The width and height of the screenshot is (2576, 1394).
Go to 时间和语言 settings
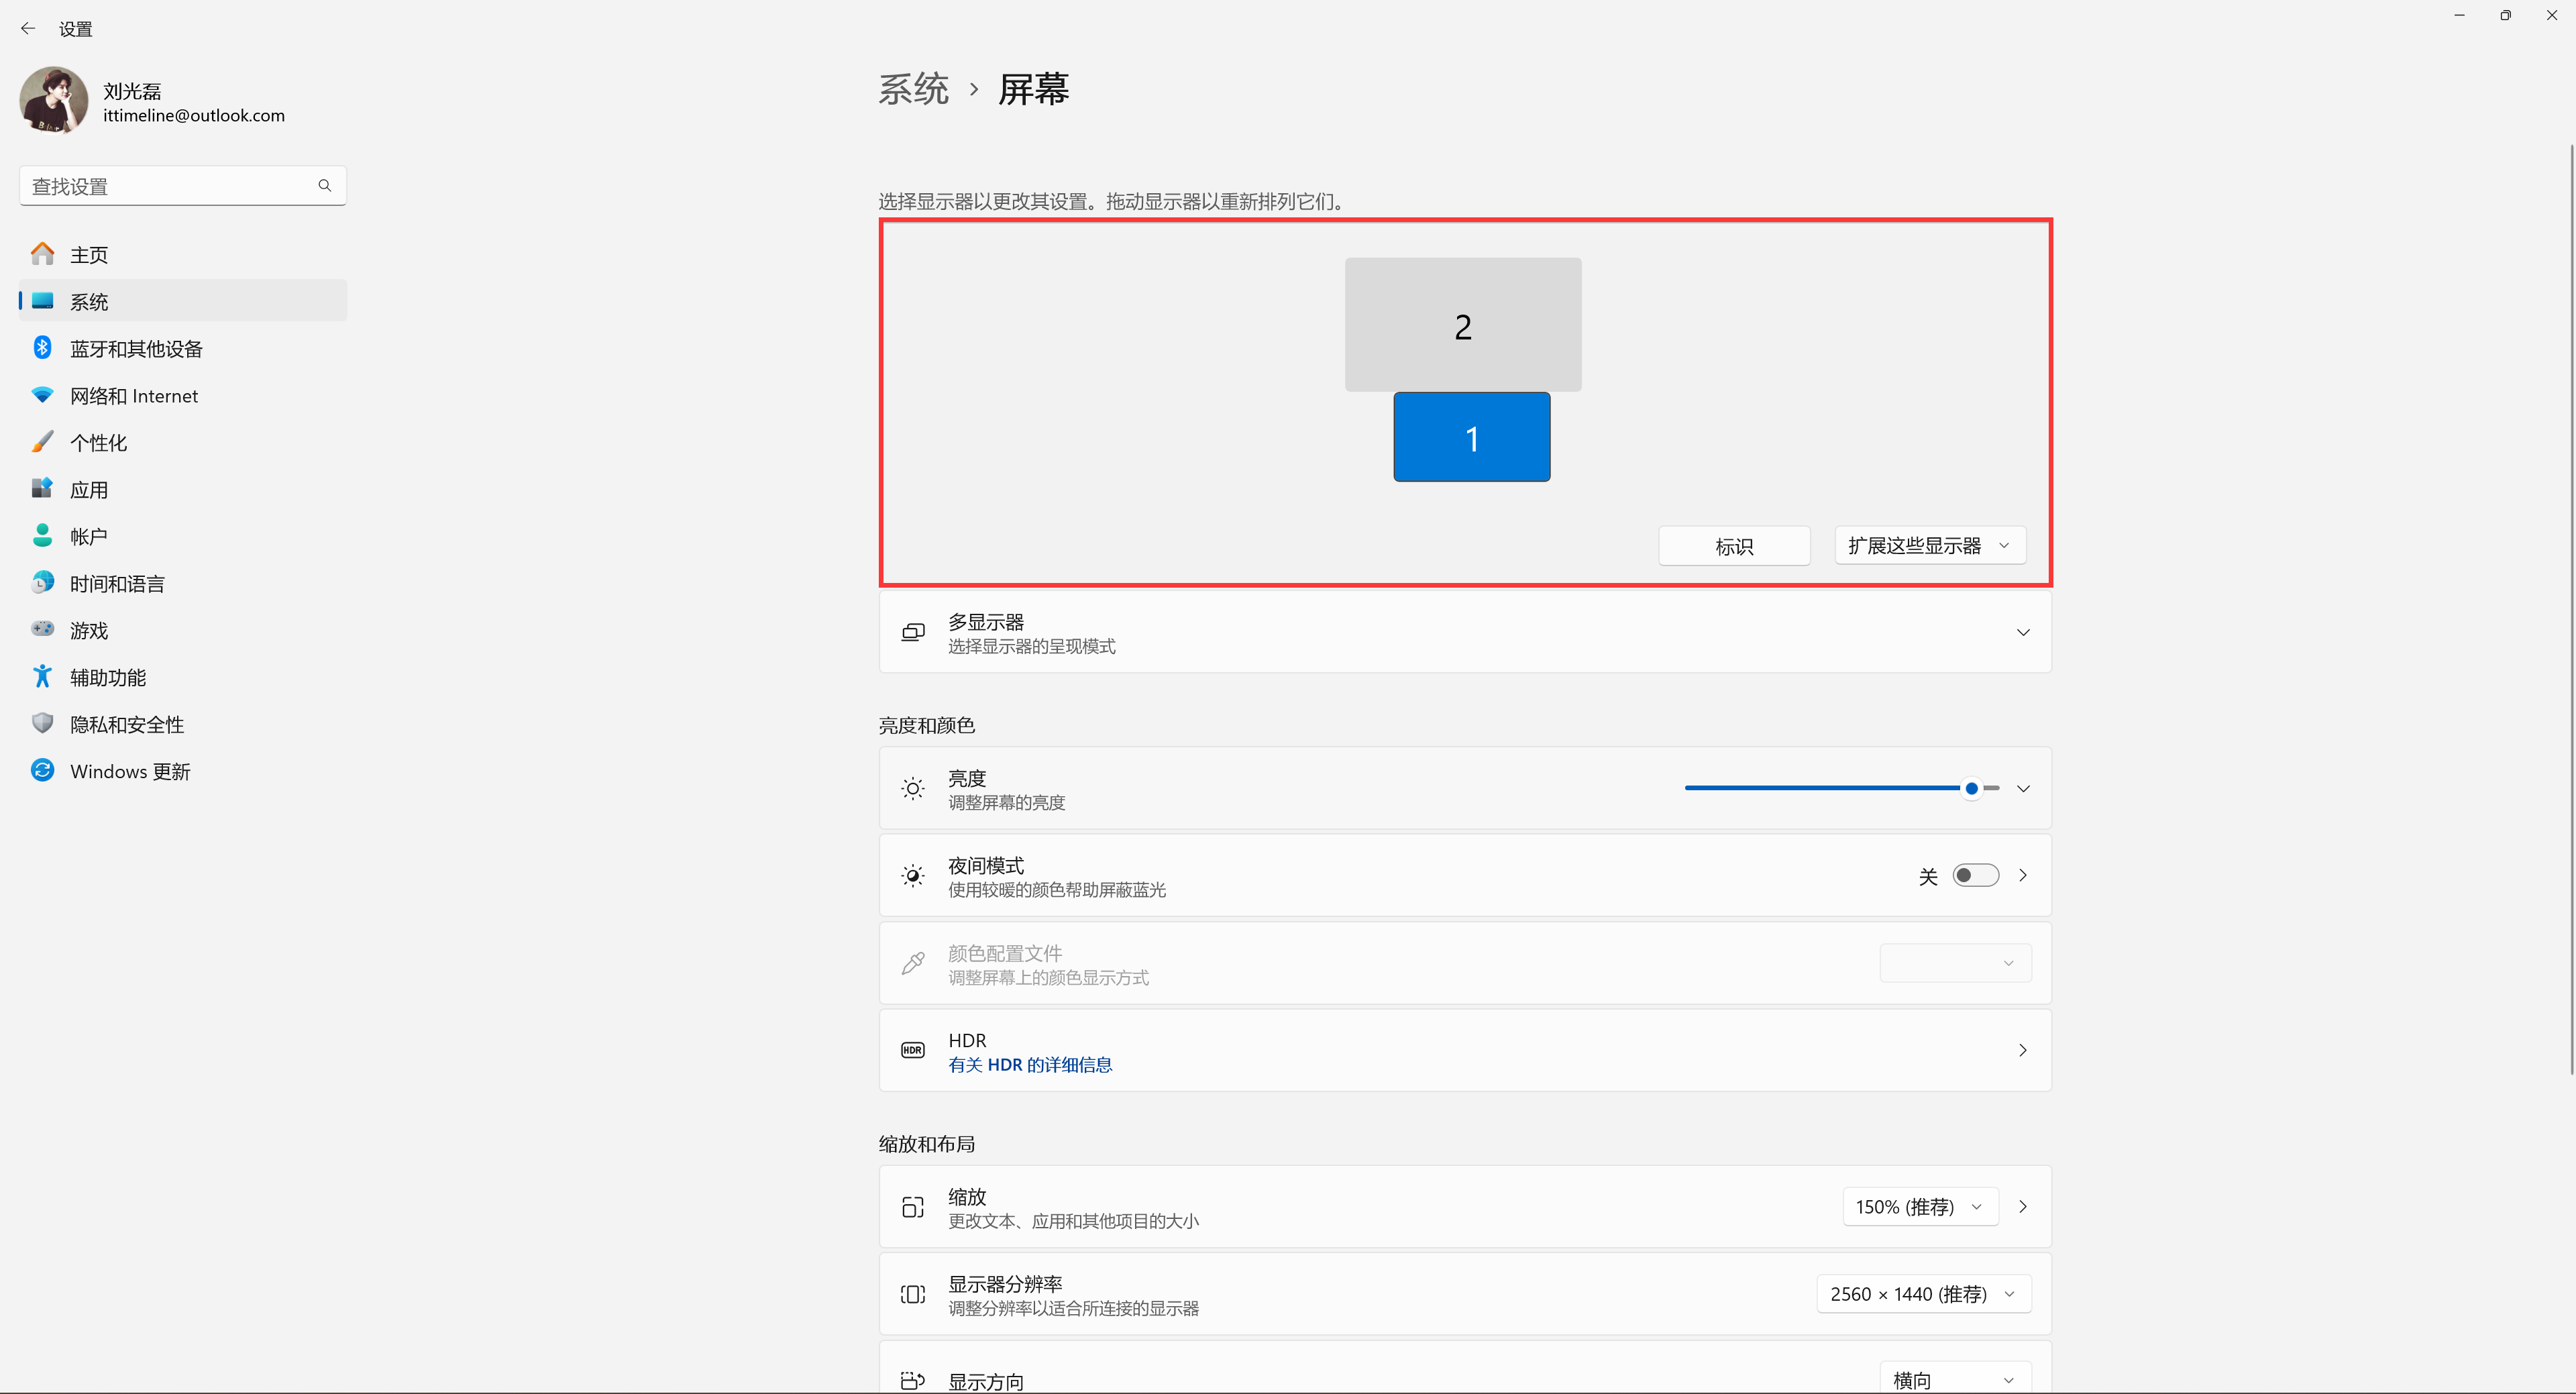(117, 584)
